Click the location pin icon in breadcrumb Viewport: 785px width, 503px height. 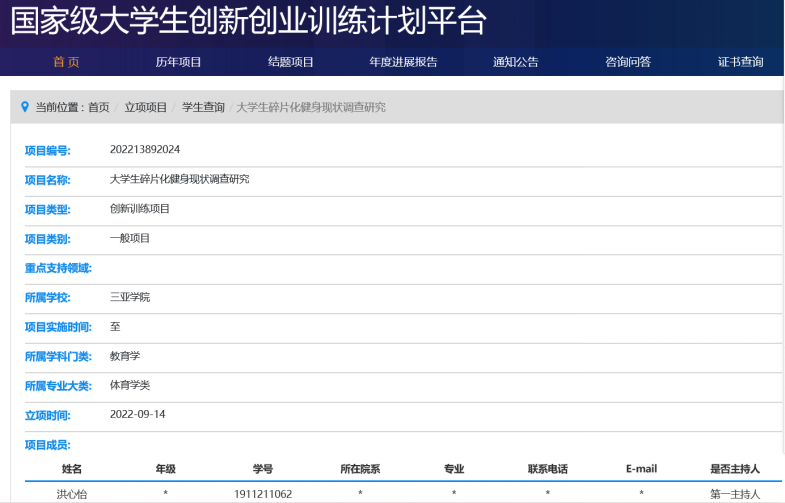coord(25,107)
